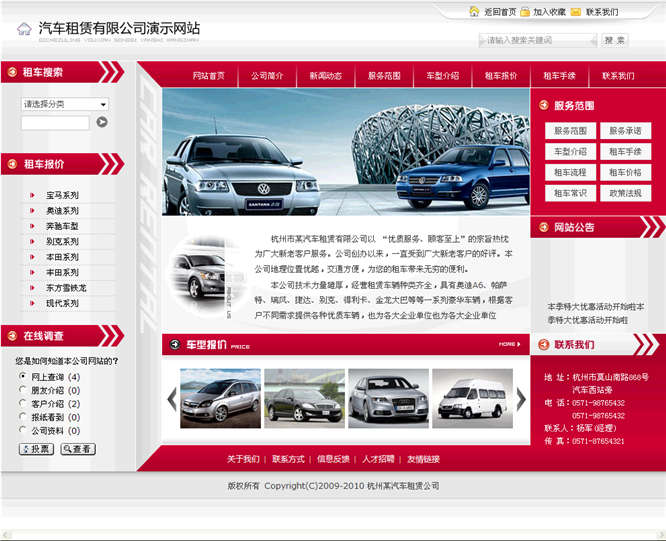Viewport: 666px width, 541px height.
Task: Expand the 宝马系列 list item
Action: pyautogui.click(x=62, y=196)
